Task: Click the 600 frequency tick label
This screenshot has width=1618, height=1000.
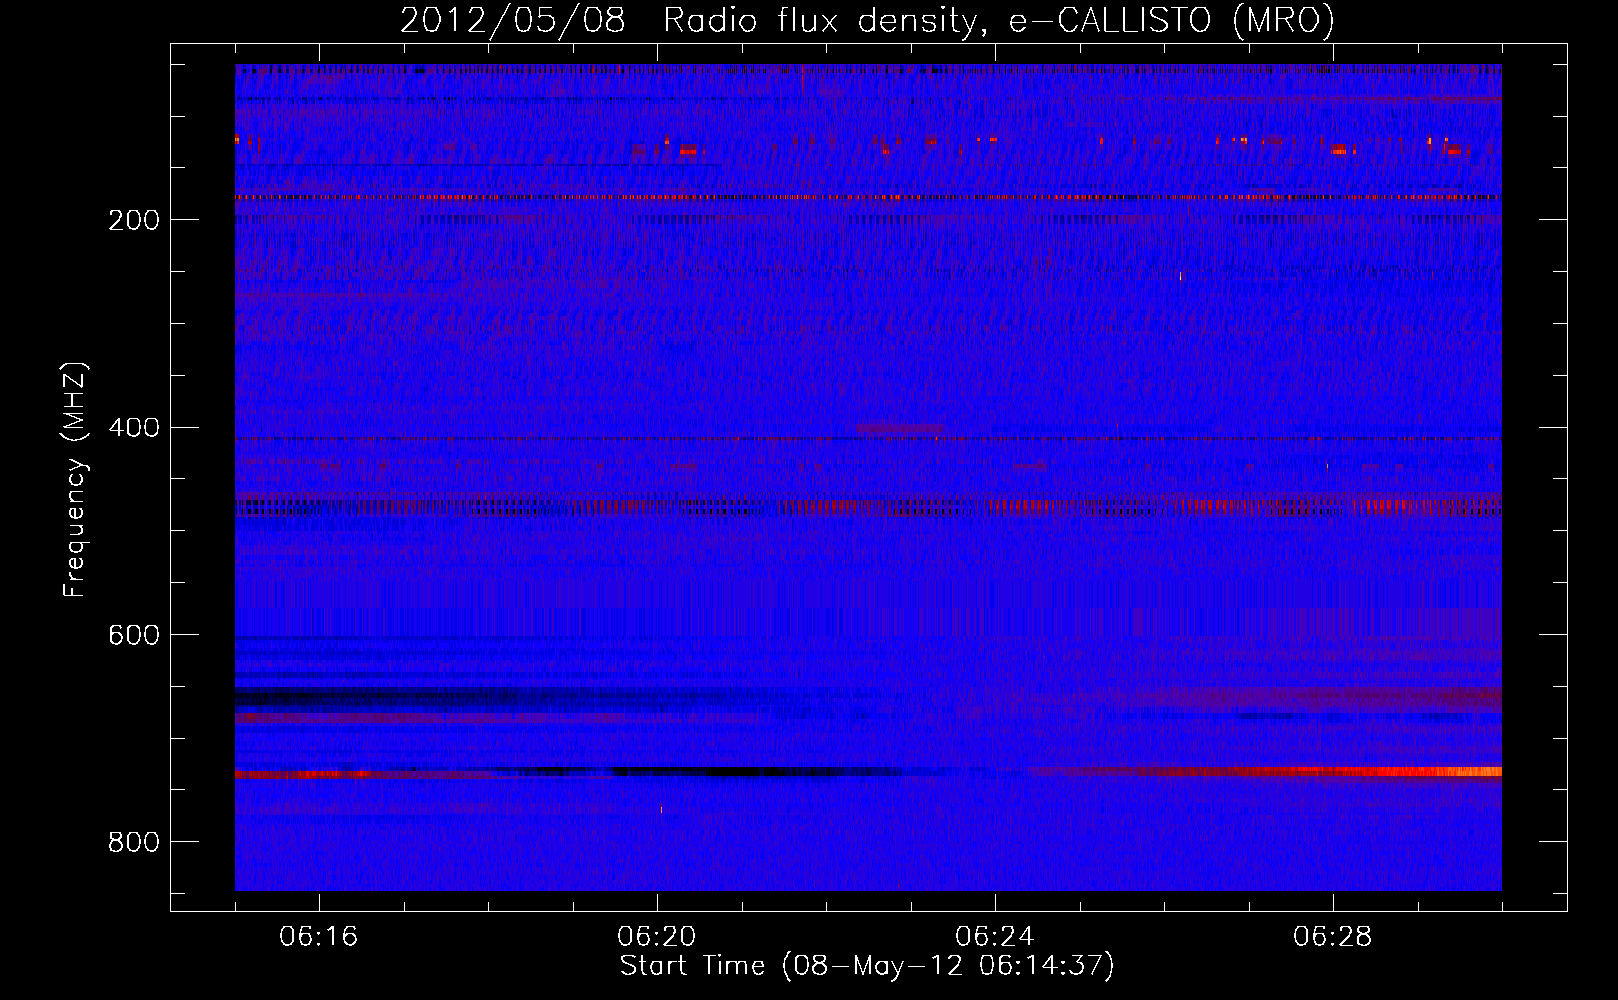Action: tap(133, 635)
